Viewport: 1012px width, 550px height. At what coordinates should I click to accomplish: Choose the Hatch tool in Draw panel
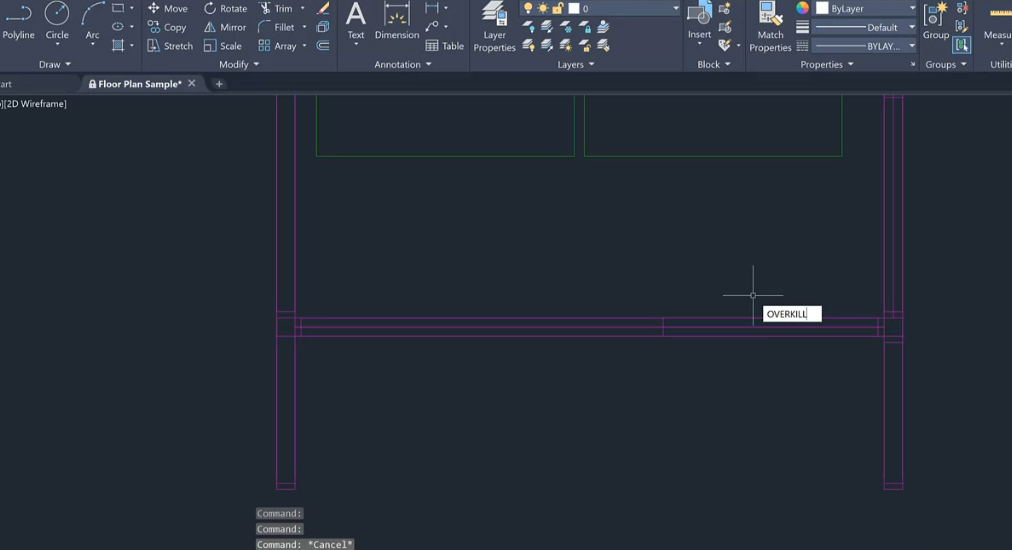(118, 45)
